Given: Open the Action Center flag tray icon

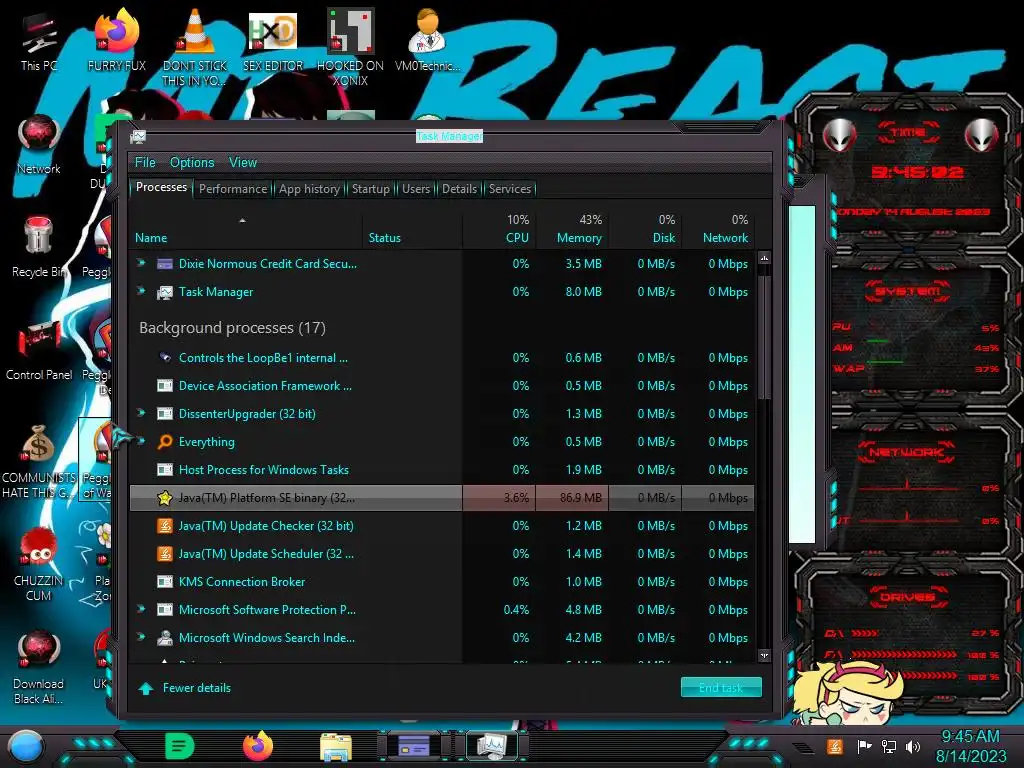Looking at the screenshot, I should click(864, 746).
